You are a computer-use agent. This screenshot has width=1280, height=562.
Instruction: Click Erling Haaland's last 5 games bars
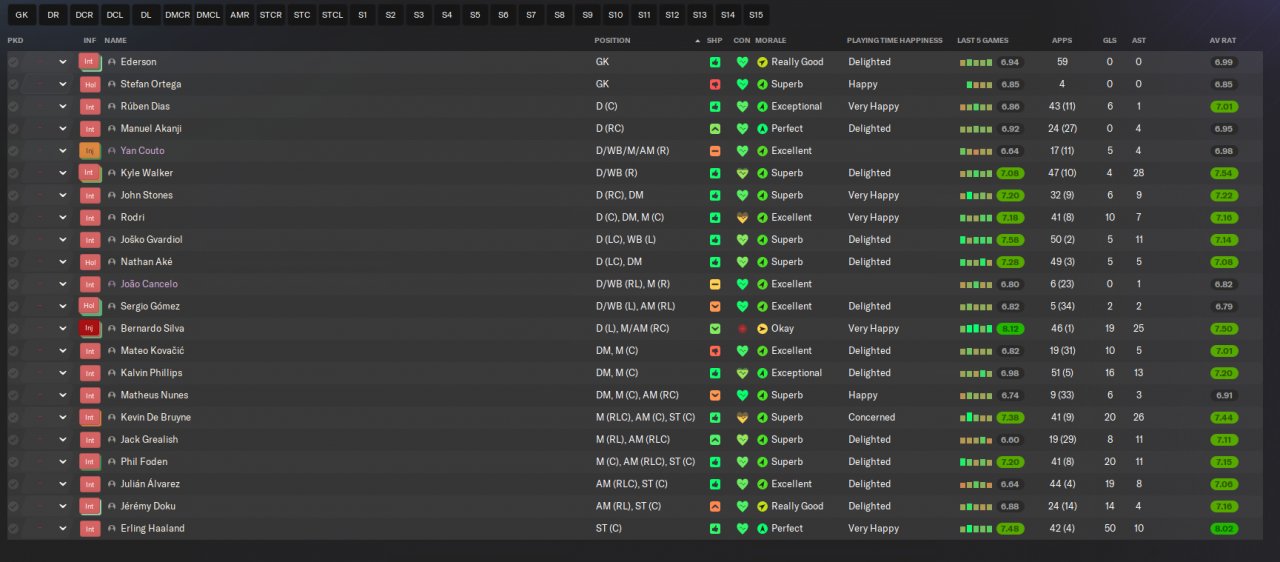coord(976,528)
